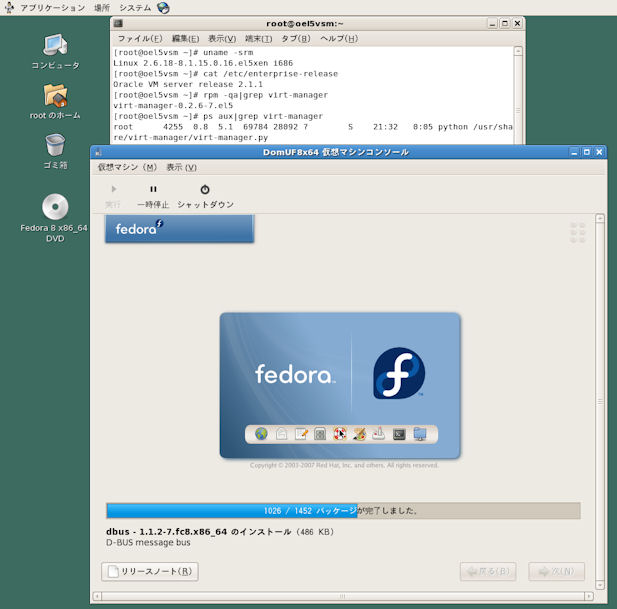Screen dimensions: 617x609
Task: Click the console scroll-down arrow
Action: click(600, 585)
